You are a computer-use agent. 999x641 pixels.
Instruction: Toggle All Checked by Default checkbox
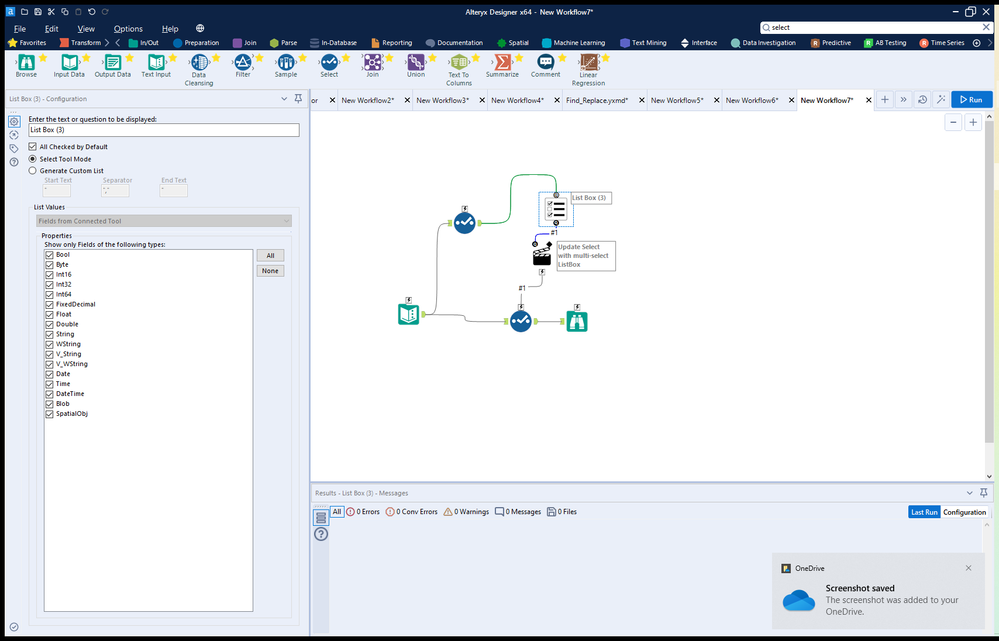pyautogui.click(x=32, y=147)
